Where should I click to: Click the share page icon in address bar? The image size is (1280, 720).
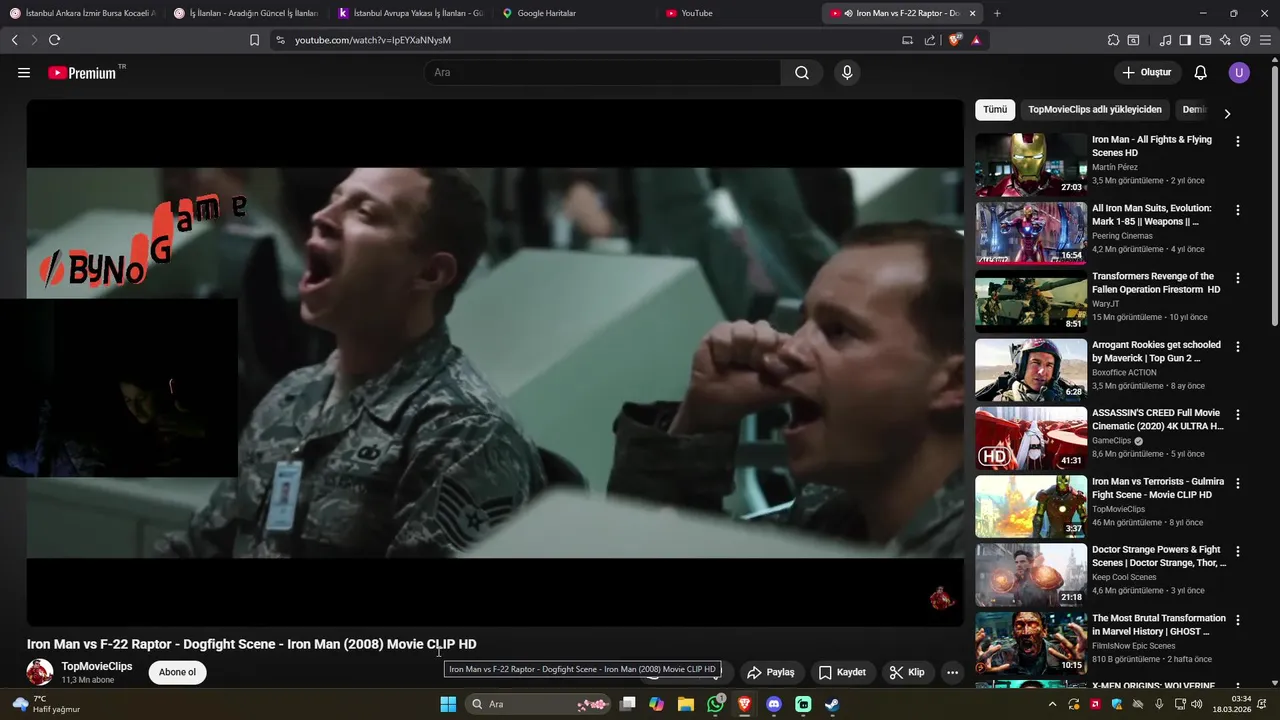tap(930, 40)
